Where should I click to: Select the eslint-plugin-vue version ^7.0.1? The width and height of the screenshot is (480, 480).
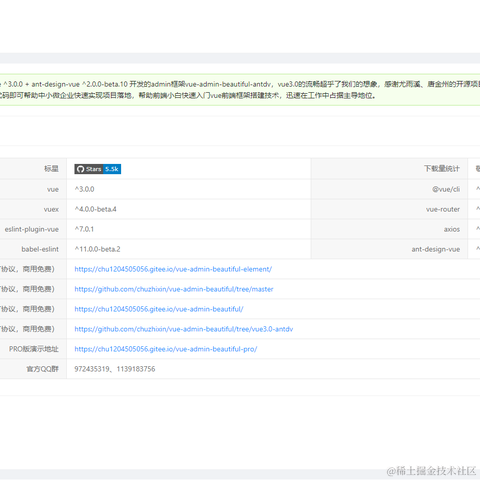pos(84,229)
